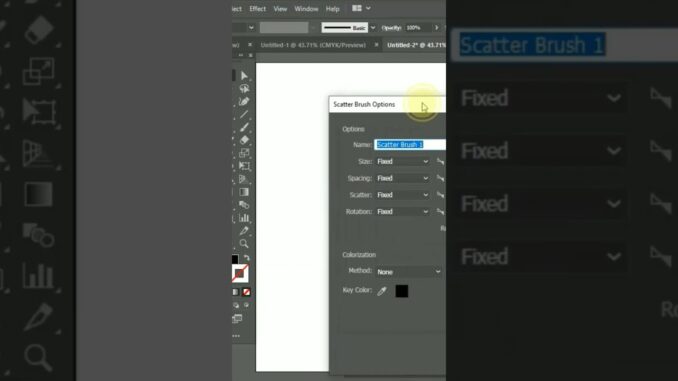Select the Zoom magnifier tool
This screenshot has width=678, height=381.
pos(244,244)
